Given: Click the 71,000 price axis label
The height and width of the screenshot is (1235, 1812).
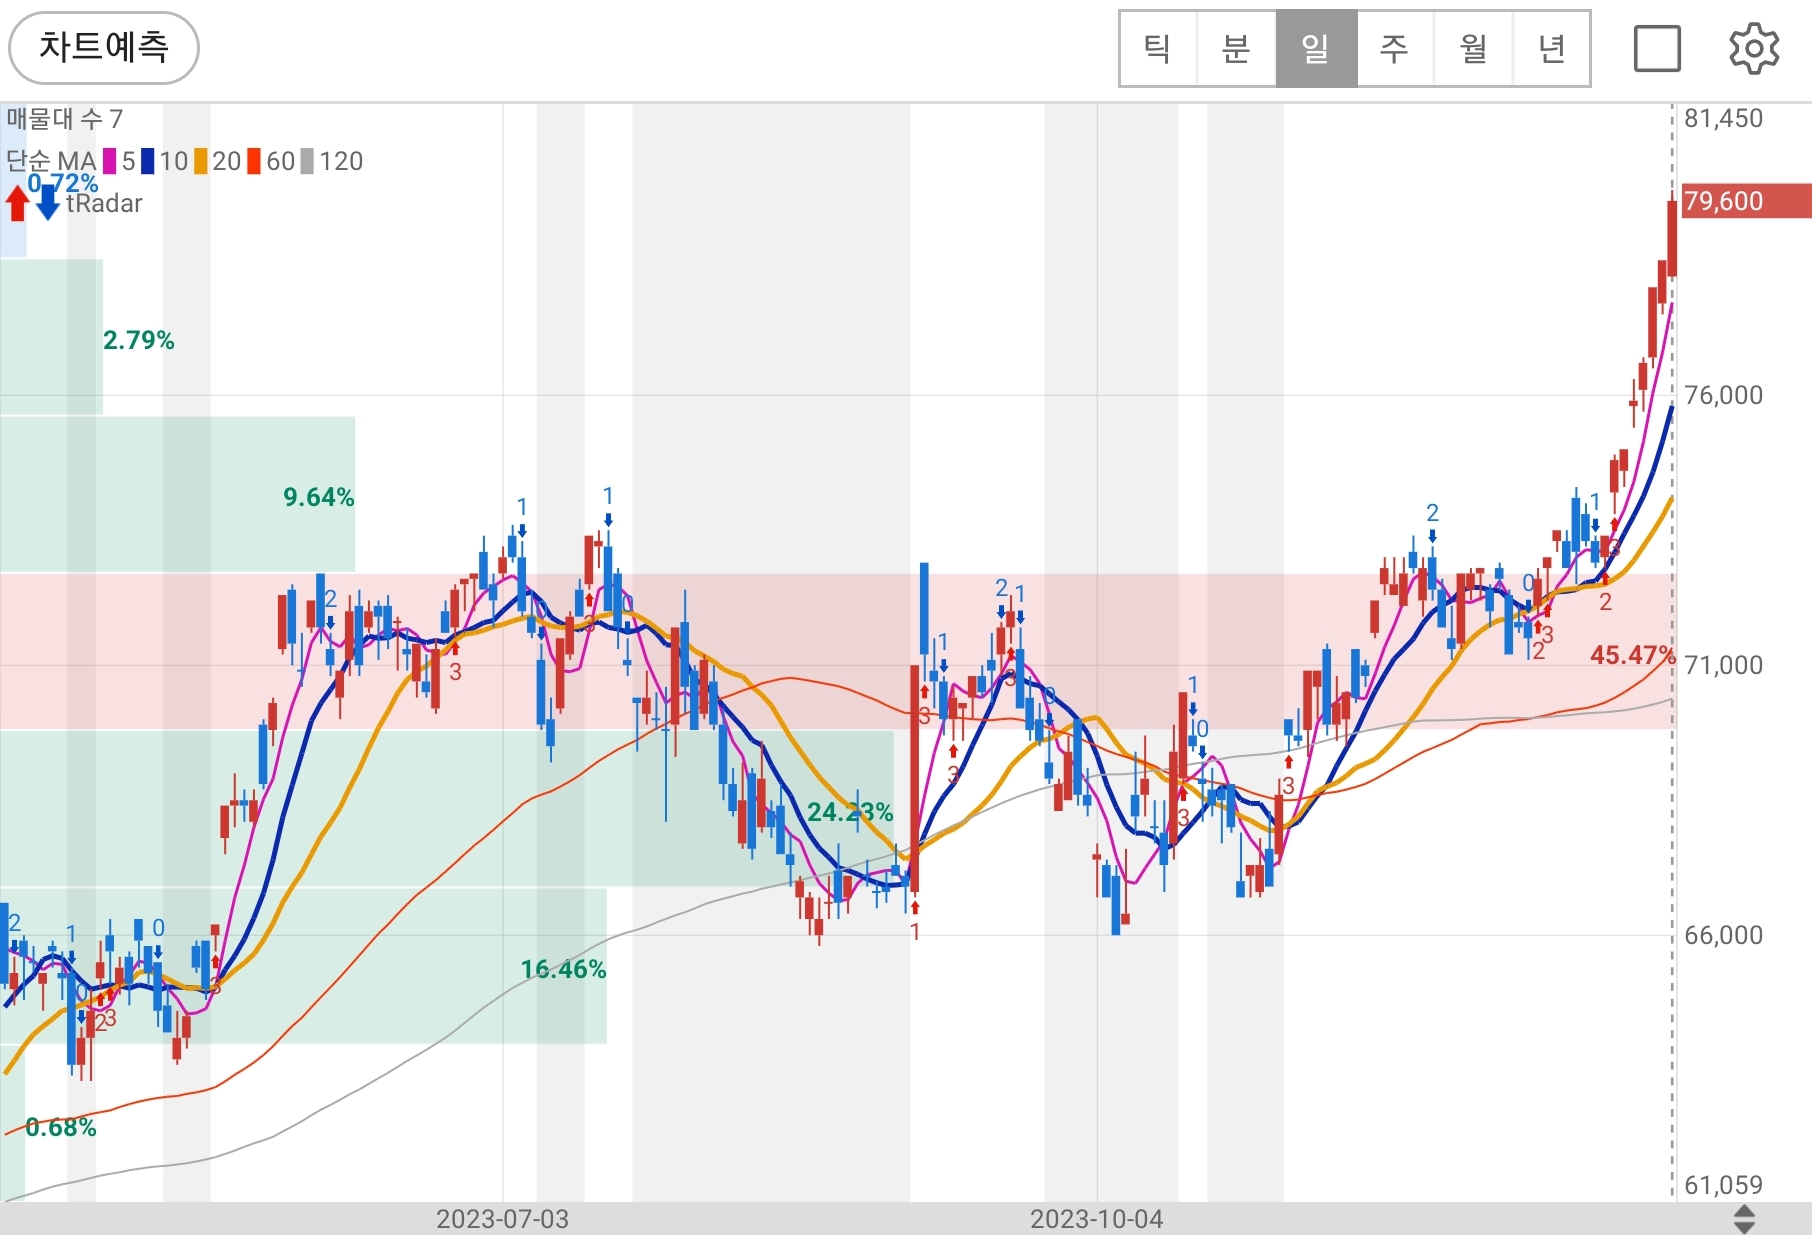Looking at the screenshot, I should (1724, 666).
